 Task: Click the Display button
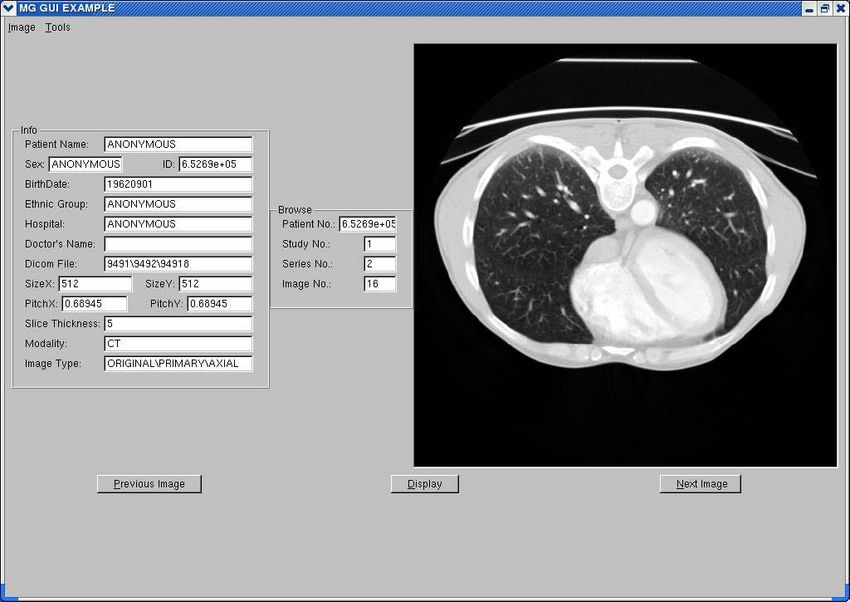(424, 484)
